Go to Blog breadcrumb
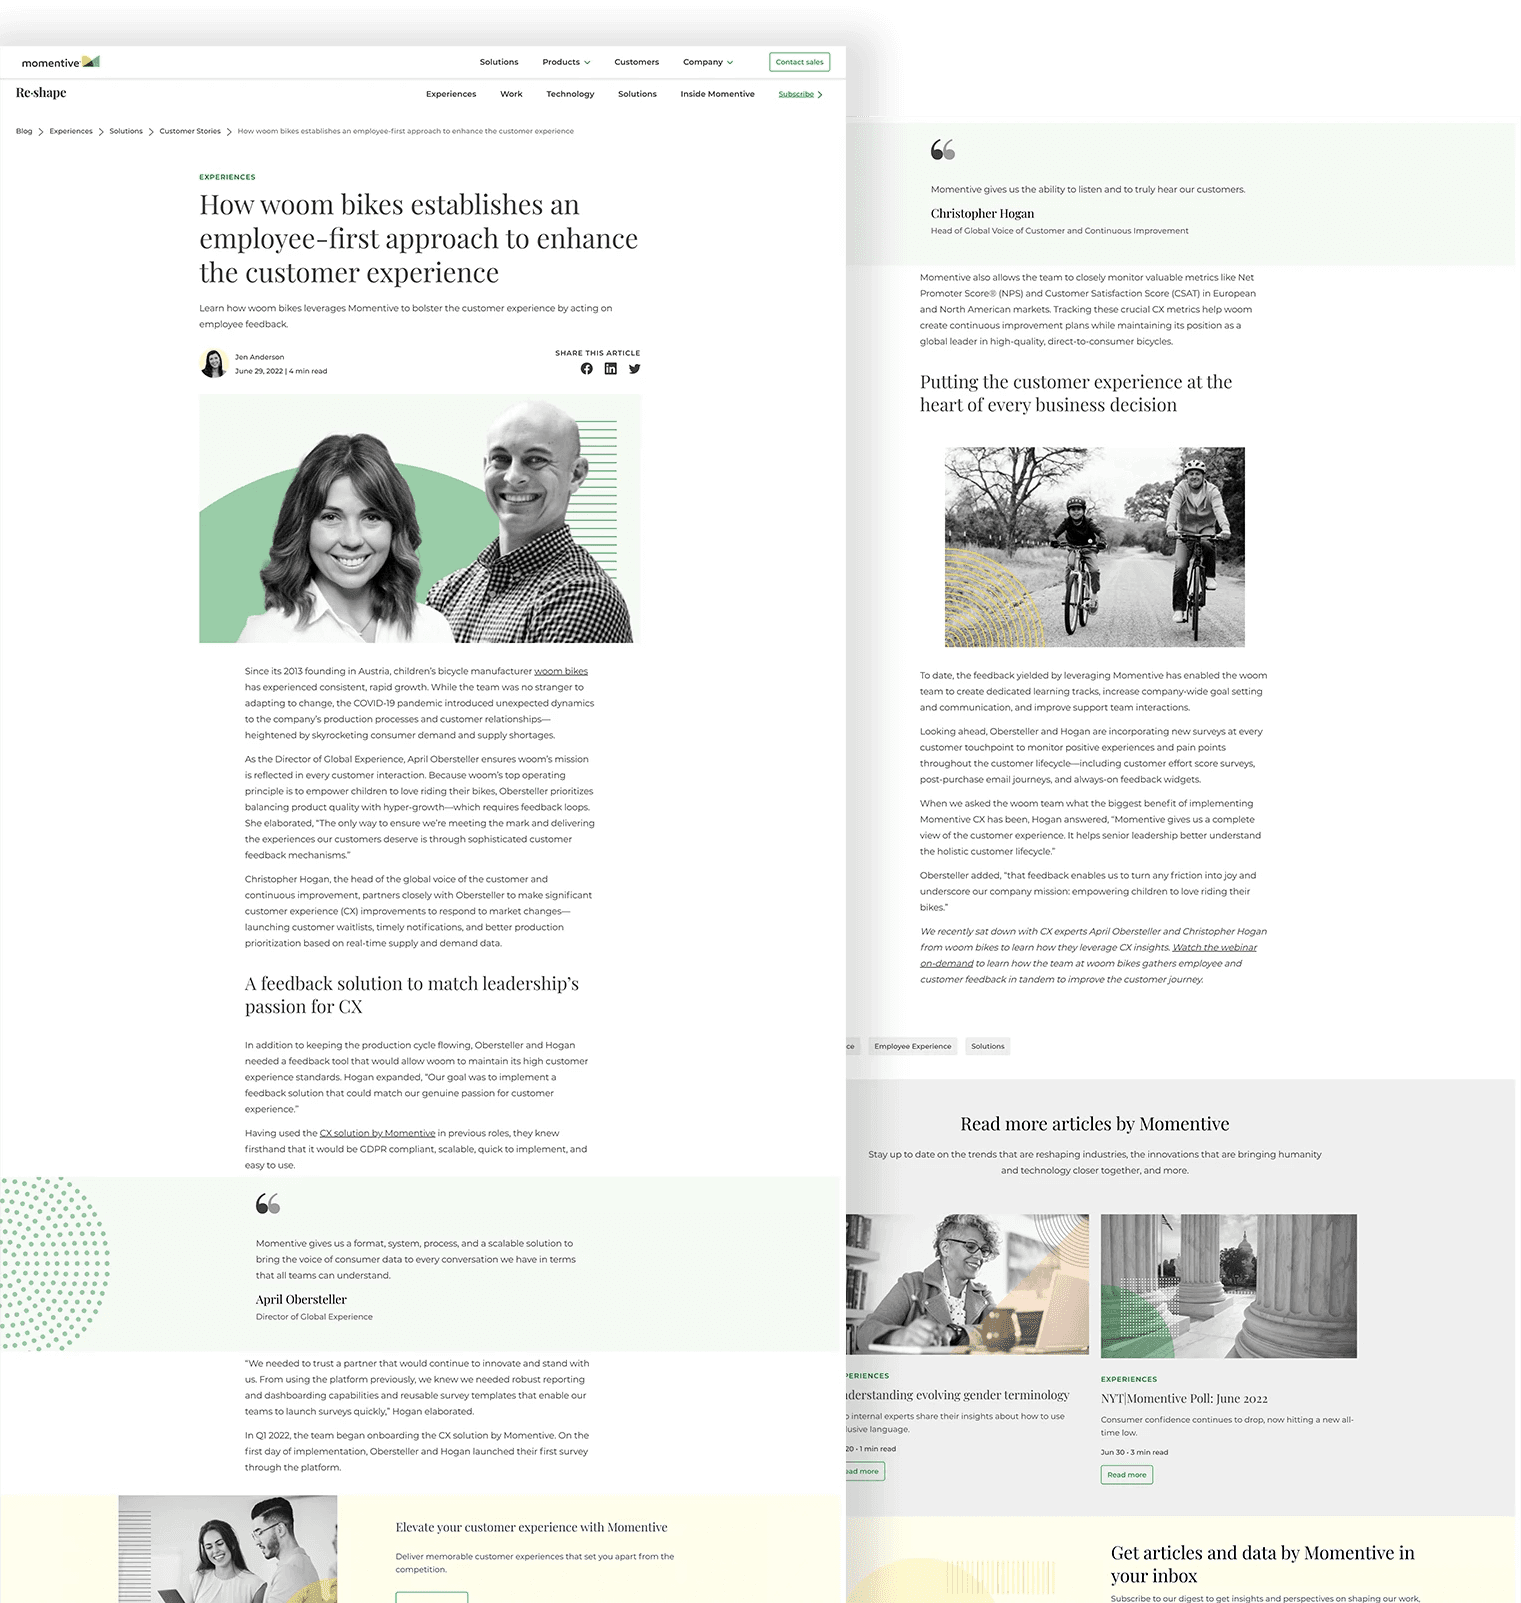 24,131
